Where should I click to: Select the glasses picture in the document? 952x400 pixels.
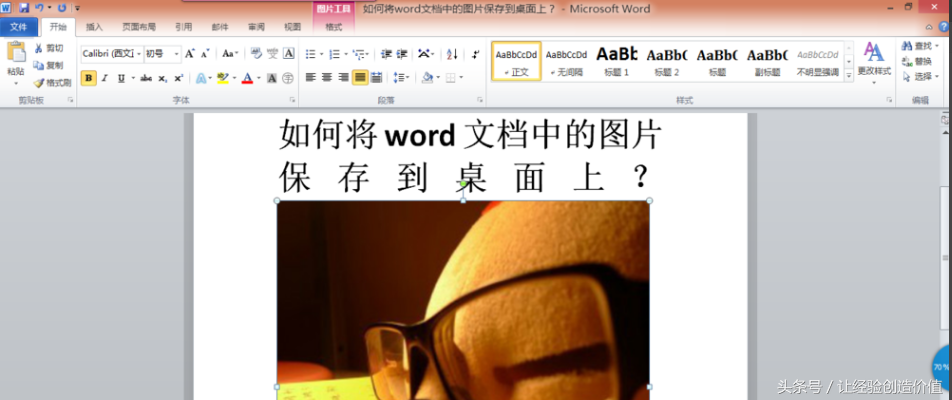pyautogui.click(x=463, y=300)
